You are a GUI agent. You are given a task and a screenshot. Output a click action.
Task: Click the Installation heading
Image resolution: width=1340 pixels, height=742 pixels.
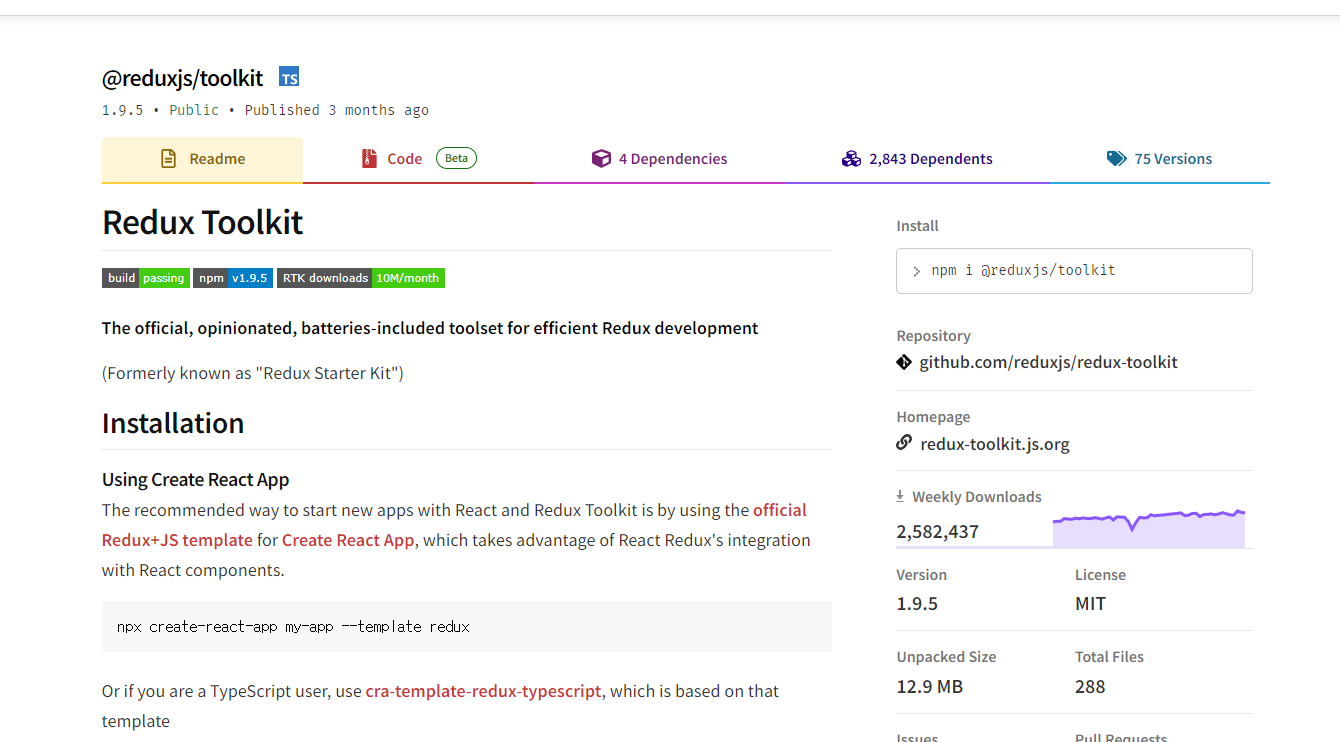tap(173, 423)
